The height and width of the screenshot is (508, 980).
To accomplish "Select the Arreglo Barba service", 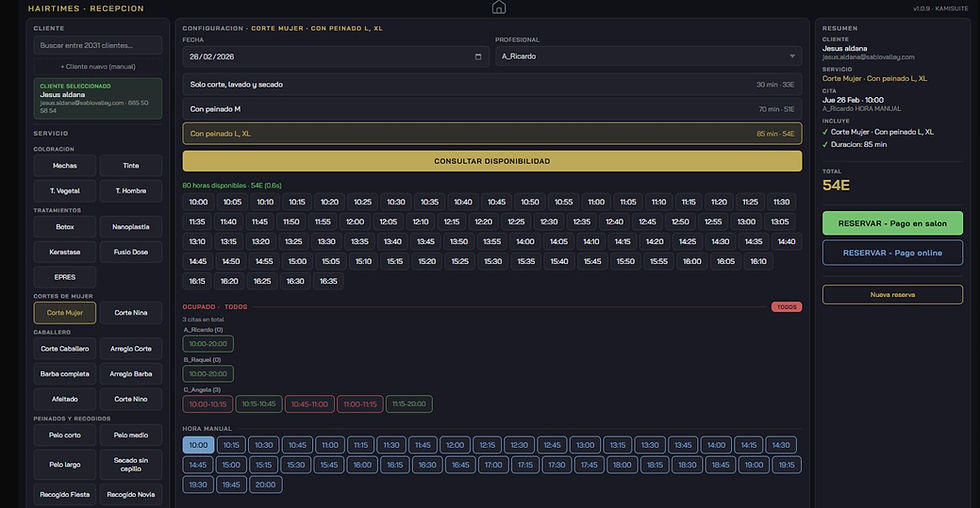I will 131,374.
